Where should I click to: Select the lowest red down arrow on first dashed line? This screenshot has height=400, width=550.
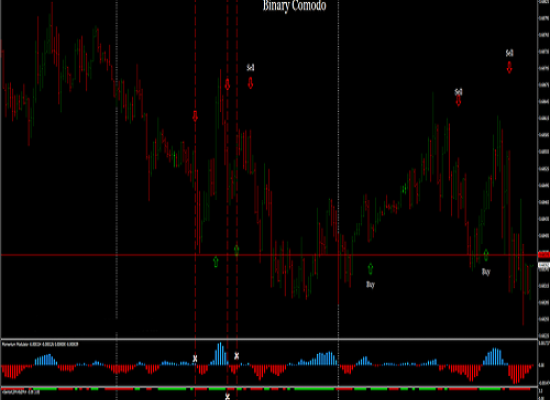click(x=195, y=116)
